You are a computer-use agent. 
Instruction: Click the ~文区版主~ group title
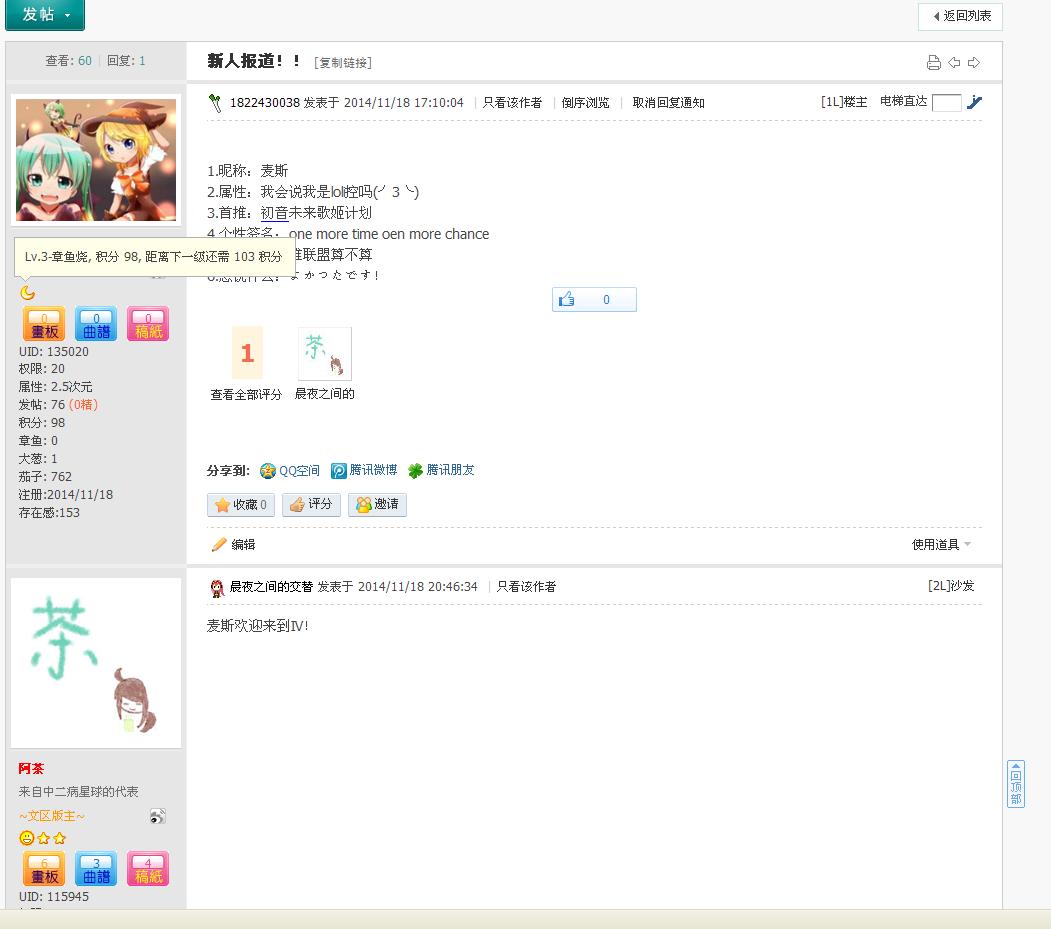pyautogui.click(x=52, y=816)
